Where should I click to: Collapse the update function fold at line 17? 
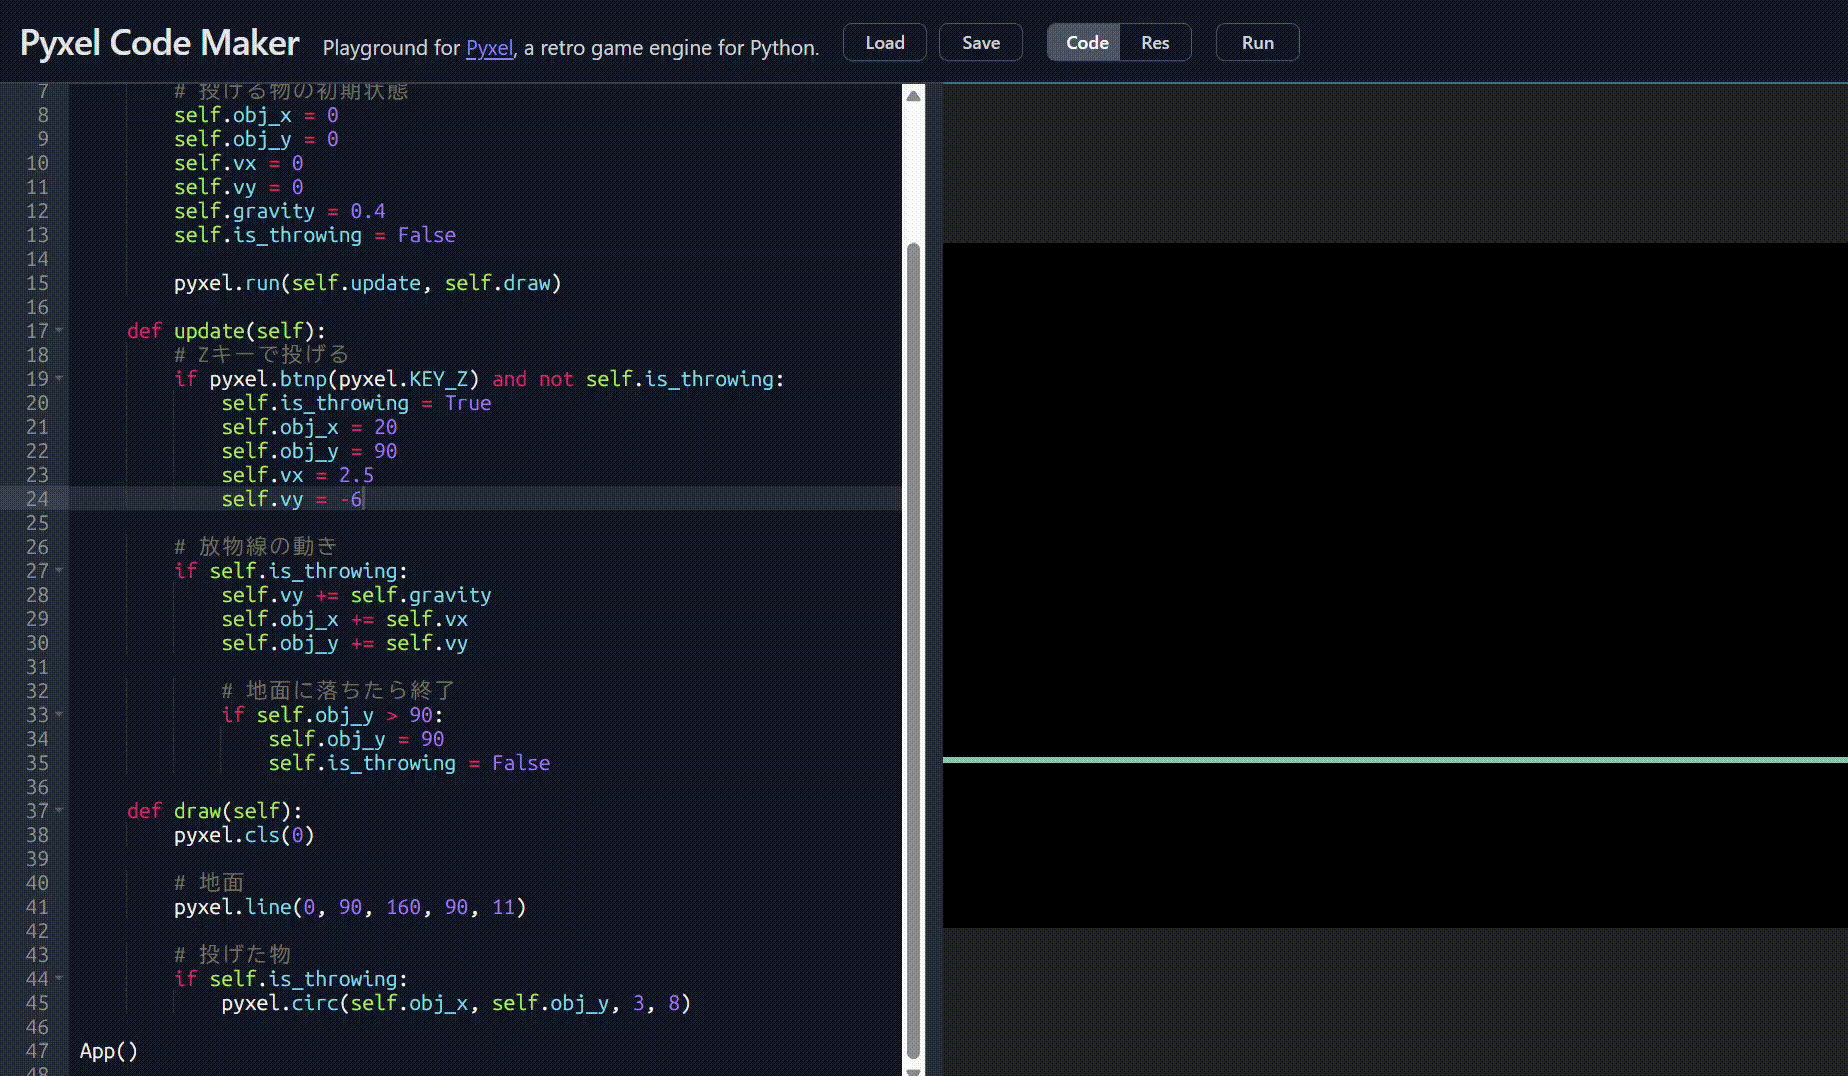pos(59,330)
